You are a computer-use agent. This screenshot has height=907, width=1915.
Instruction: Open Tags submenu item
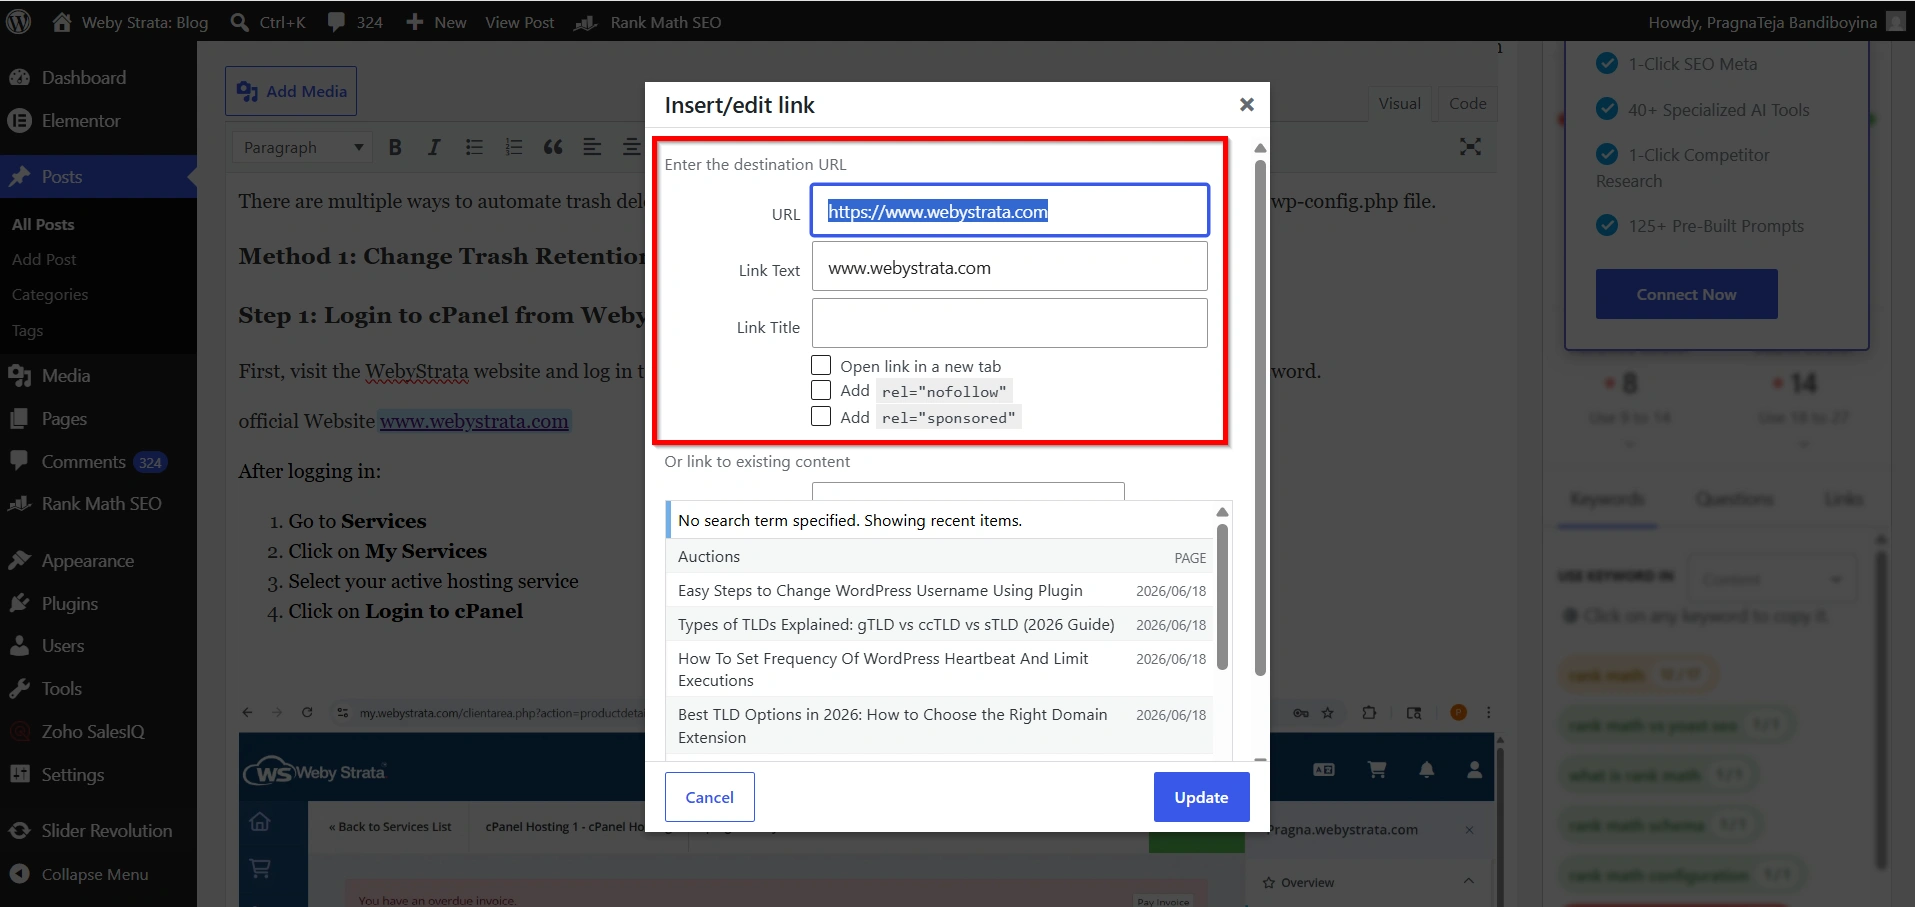click(28, 331)
